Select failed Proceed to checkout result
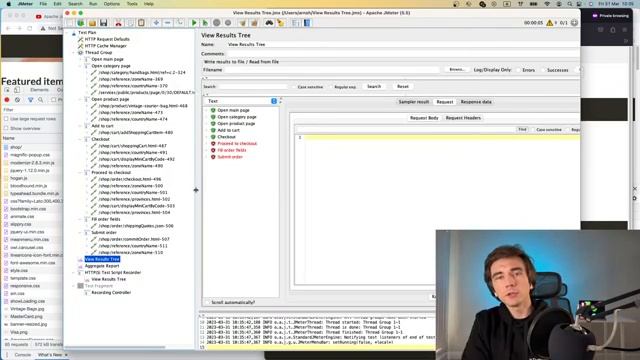 click(237, 144)
